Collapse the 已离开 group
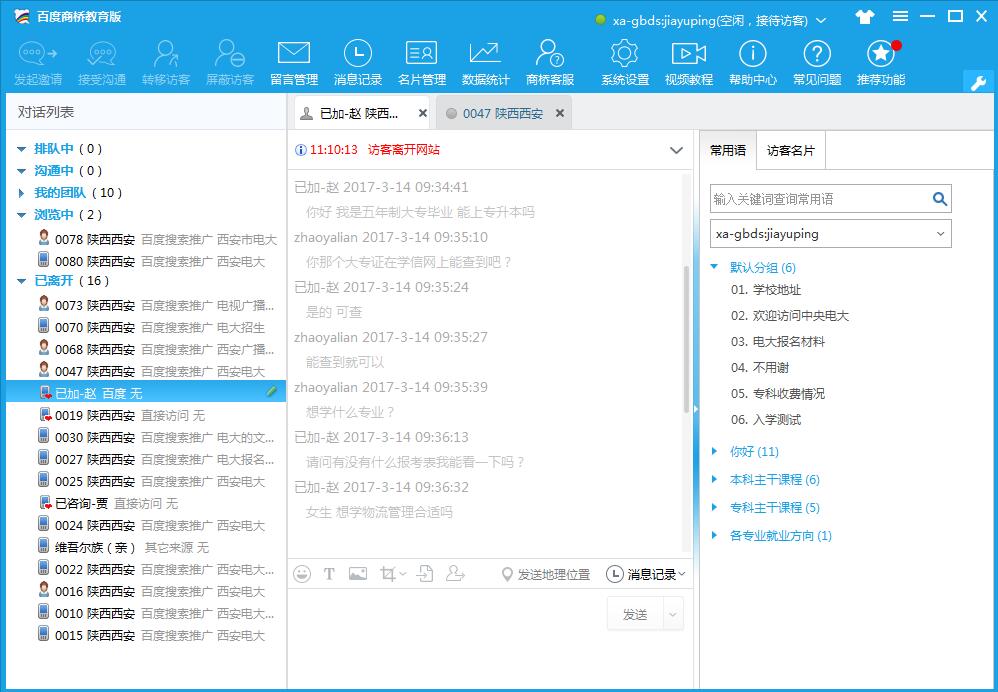998x692 pixels. (x=22, y=281)
